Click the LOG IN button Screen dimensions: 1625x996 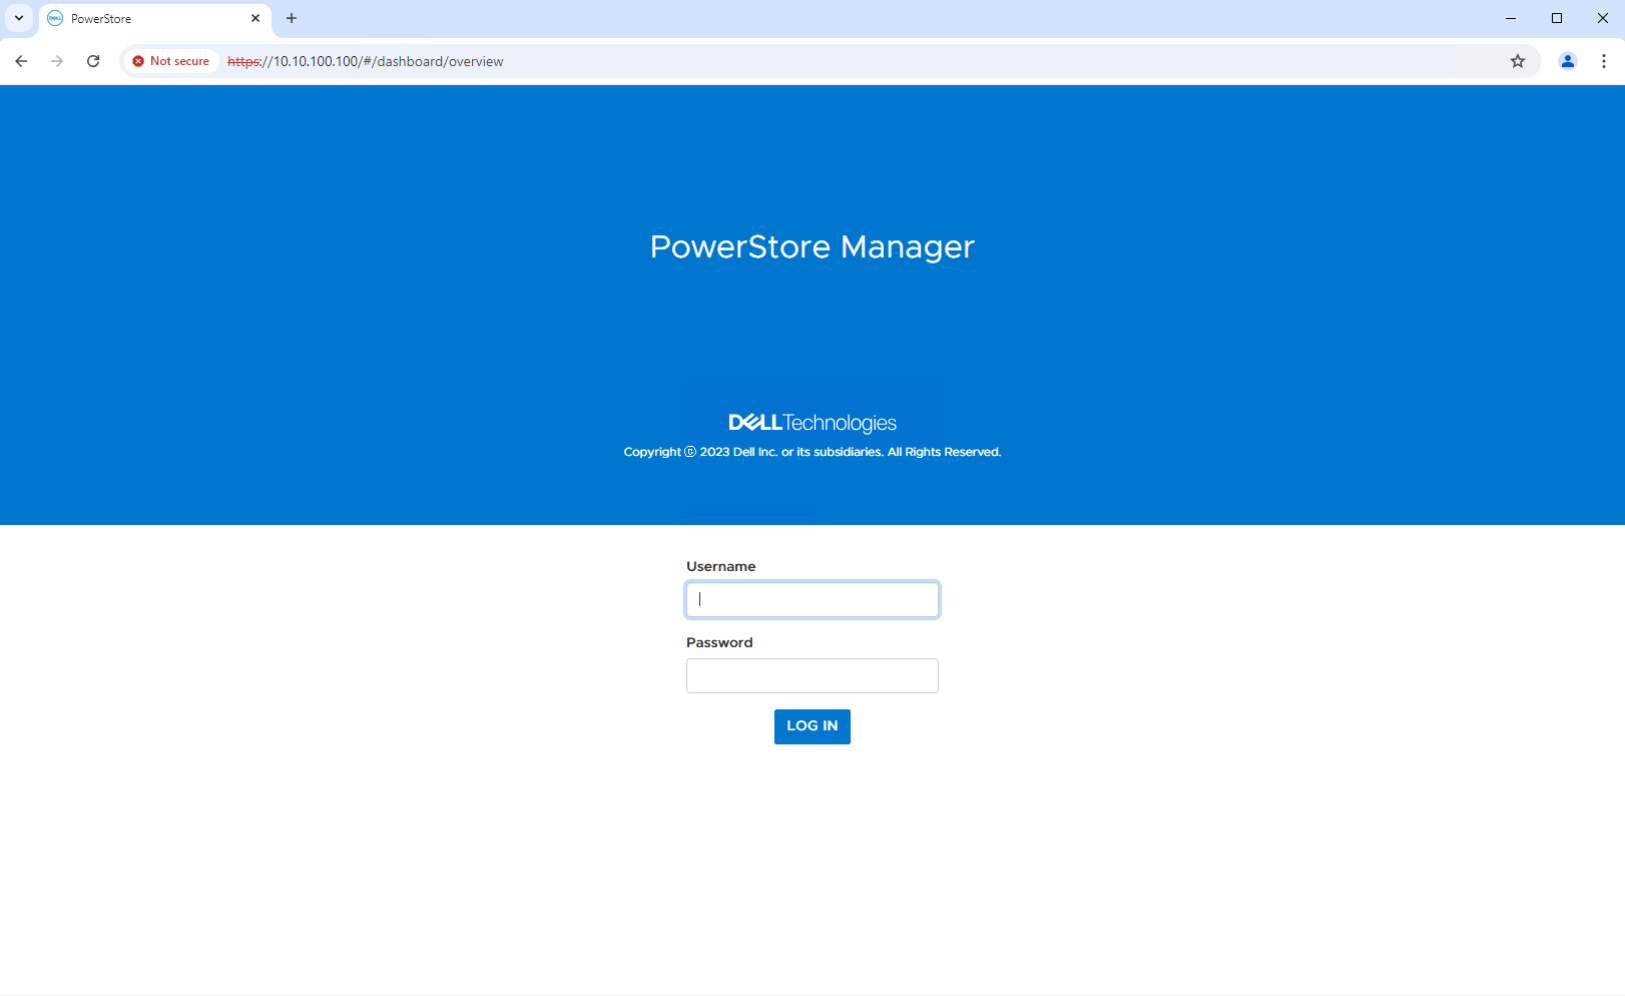pyautogui.click(x=812, y=726)
